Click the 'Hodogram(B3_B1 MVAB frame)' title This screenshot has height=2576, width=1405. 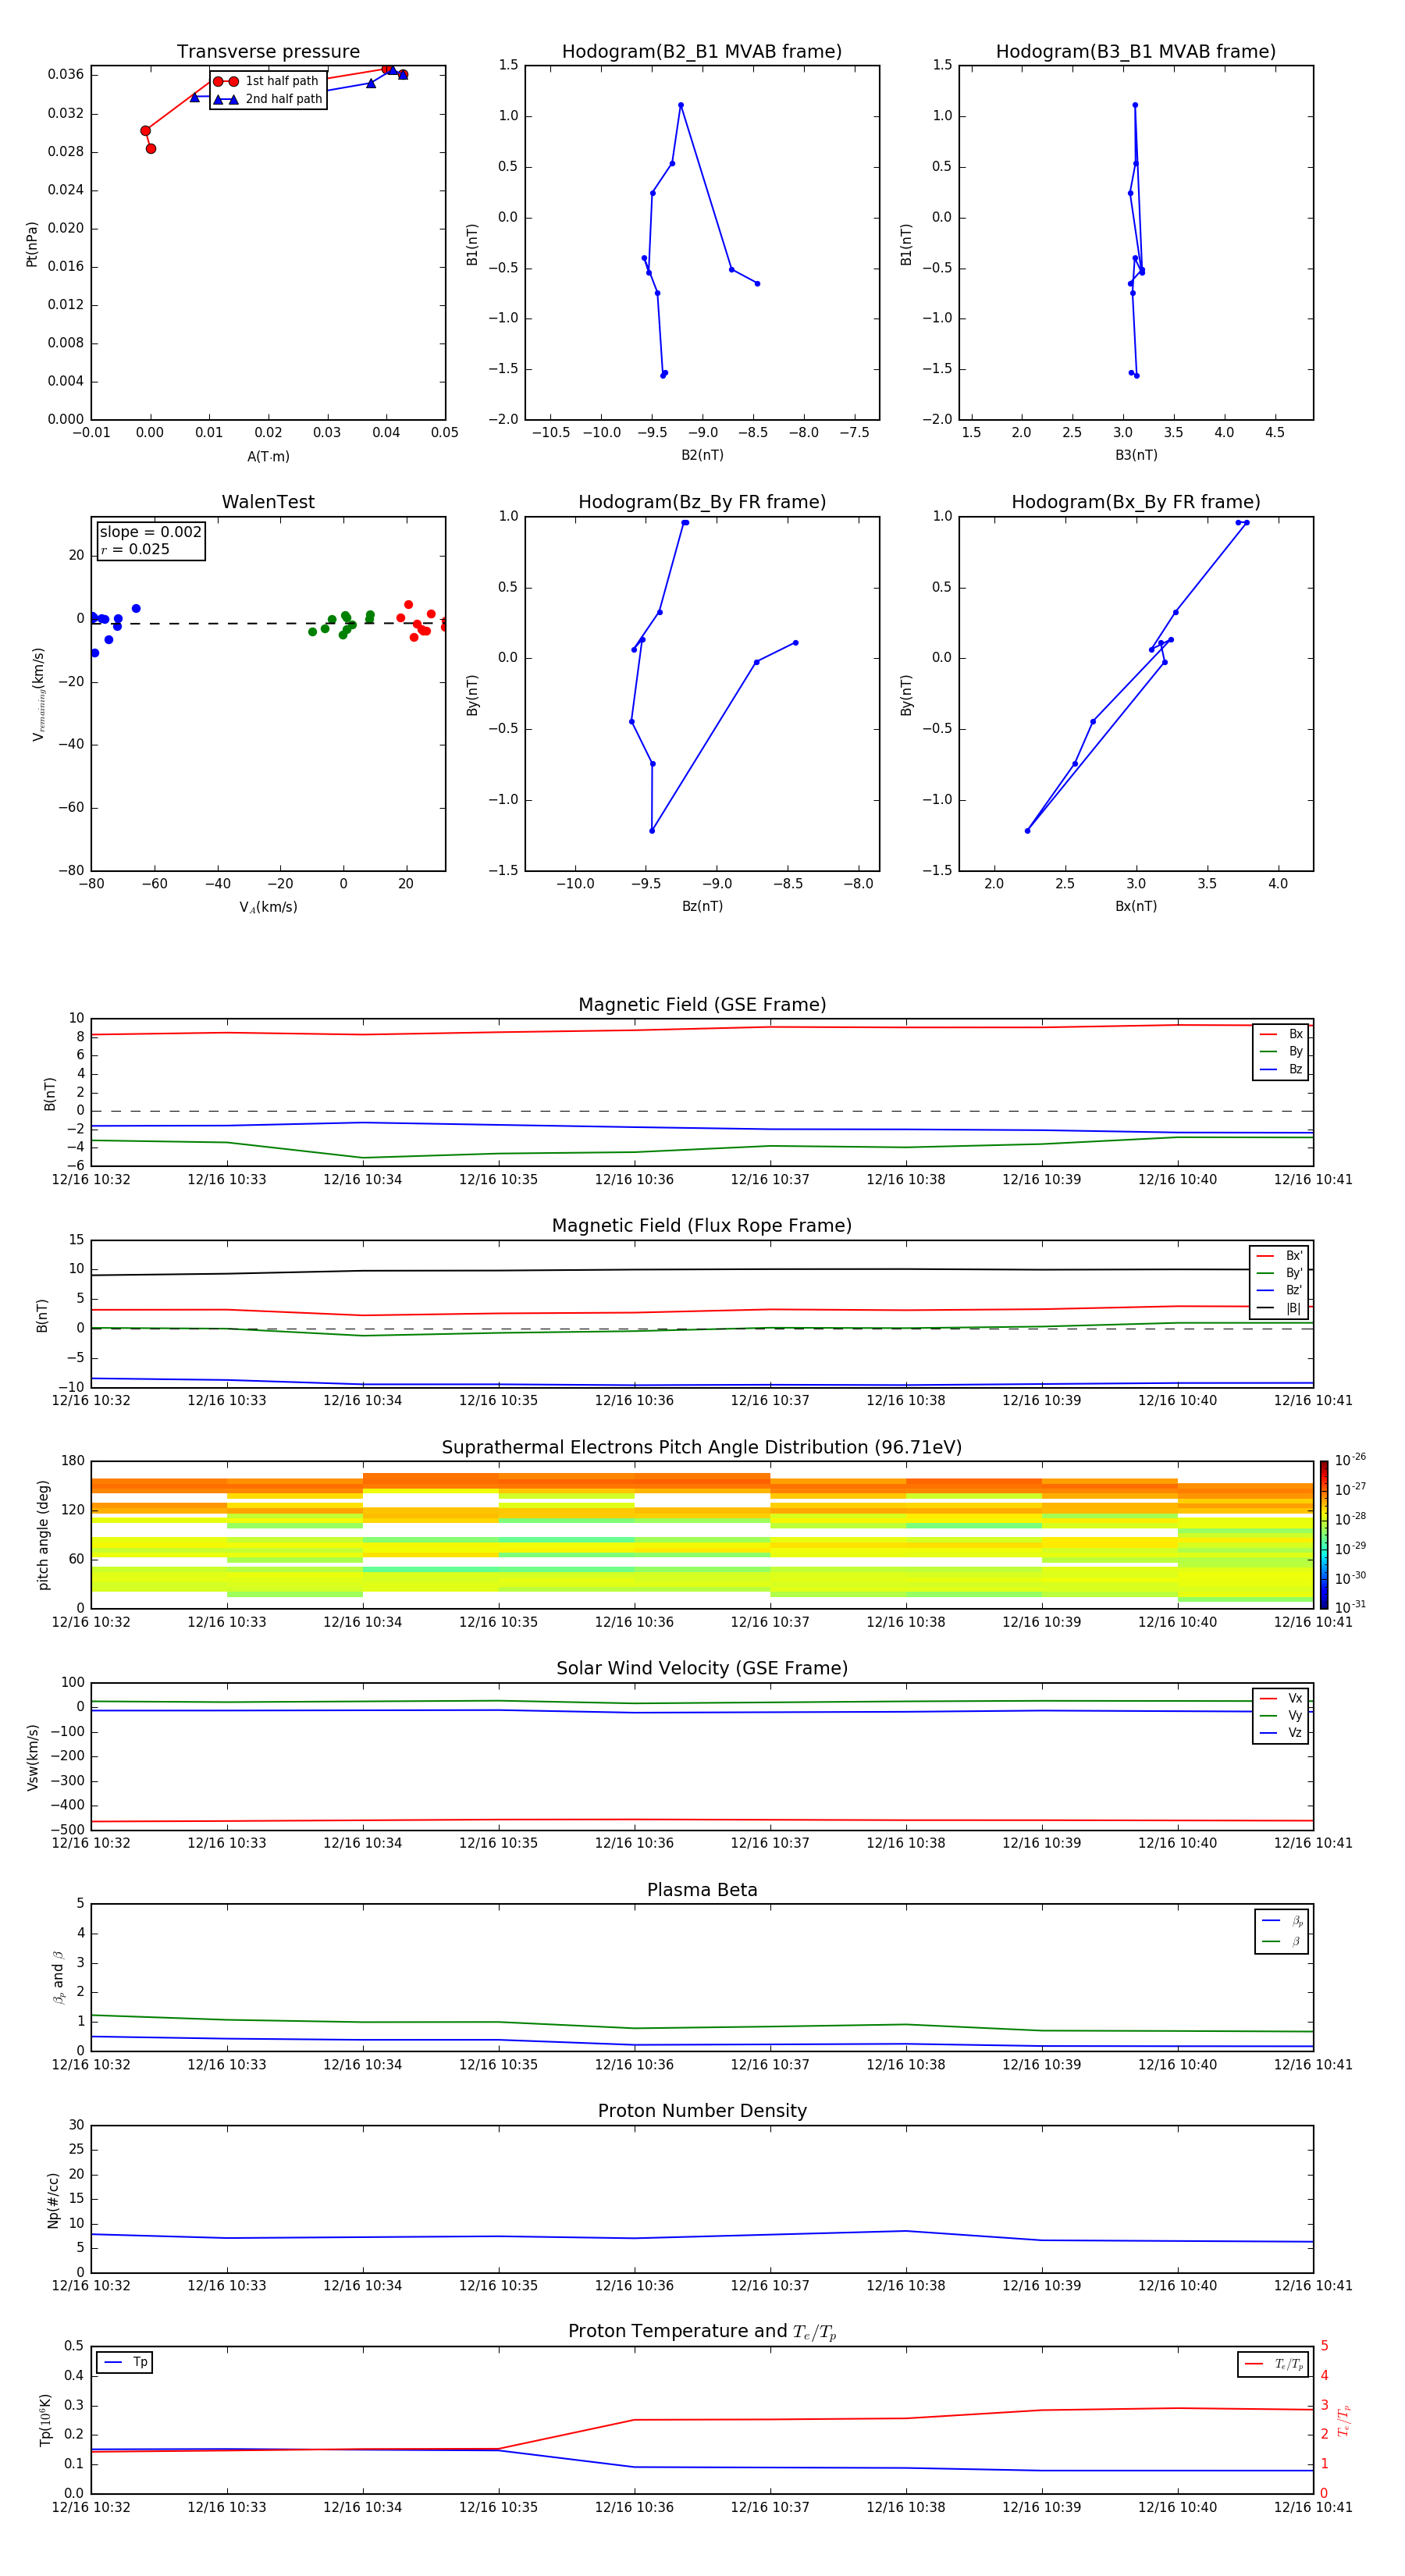click(1136, 52)
